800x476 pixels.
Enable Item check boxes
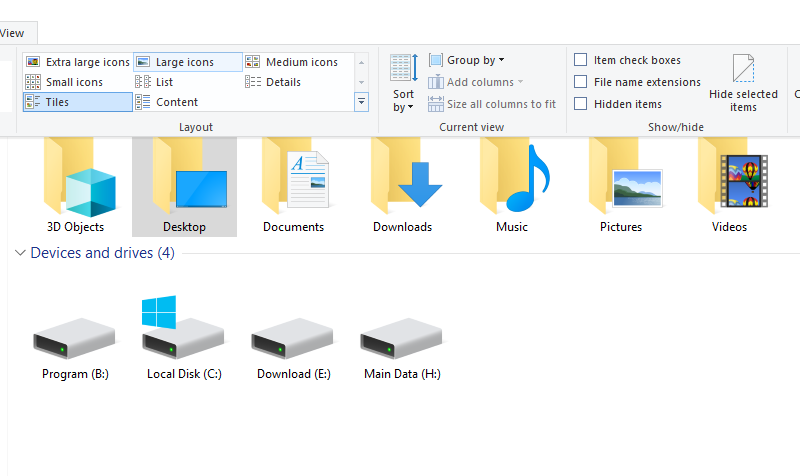(628, 60)
